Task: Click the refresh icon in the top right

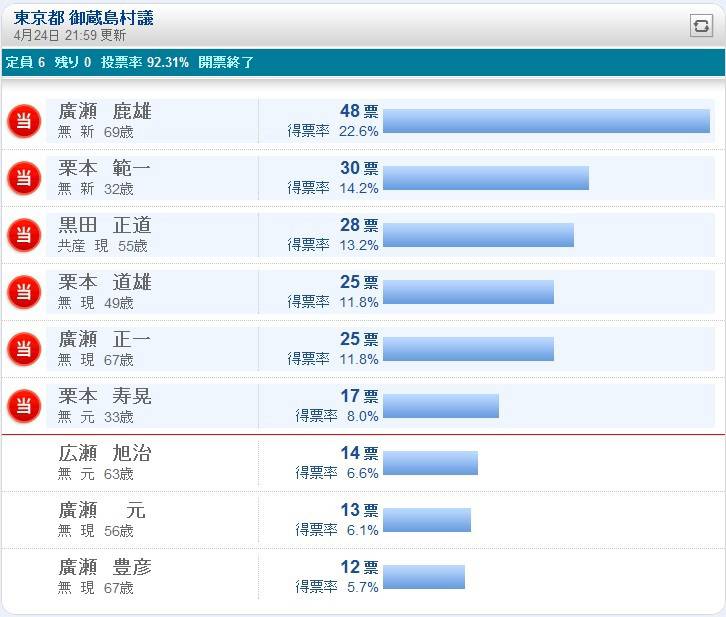Action: click(701, 26)
